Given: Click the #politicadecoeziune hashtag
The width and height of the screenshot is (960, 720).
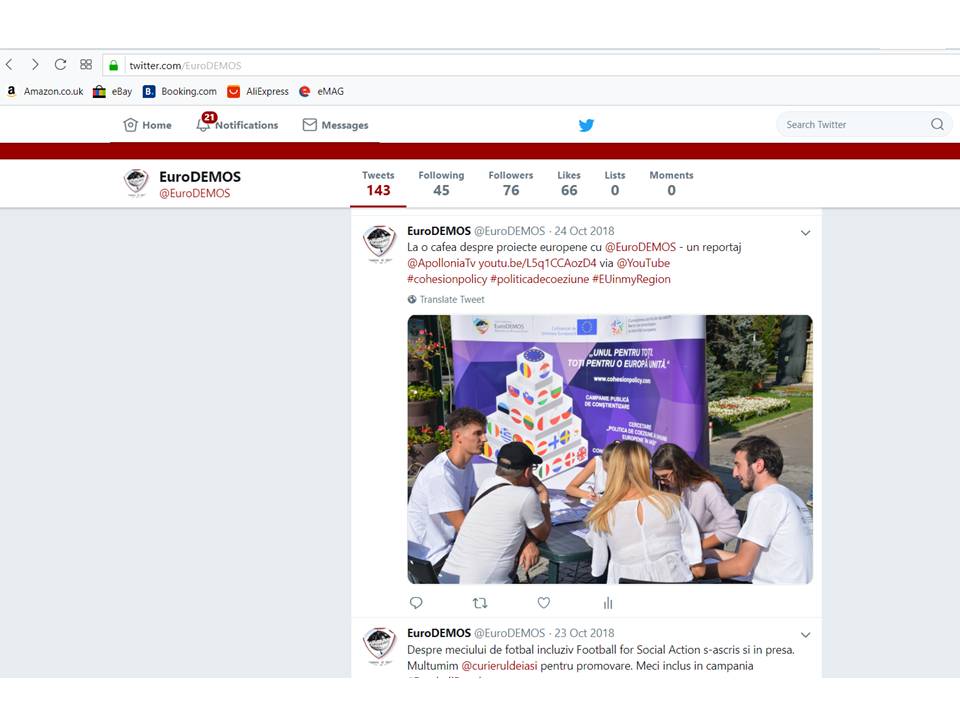Looking at the screenshot, I should (539, 279).
